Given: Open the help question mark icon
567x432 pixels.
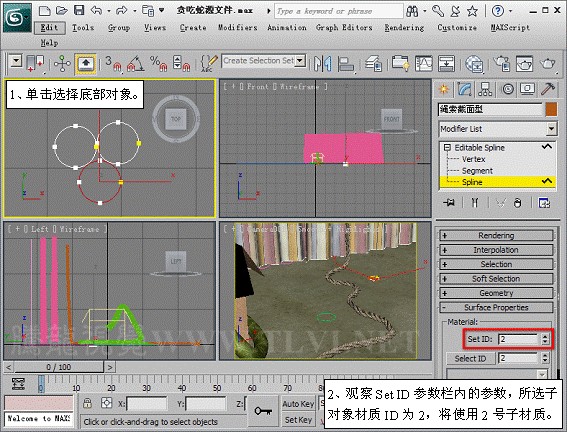Looking at the screenshot, I should tap(498, 11).
